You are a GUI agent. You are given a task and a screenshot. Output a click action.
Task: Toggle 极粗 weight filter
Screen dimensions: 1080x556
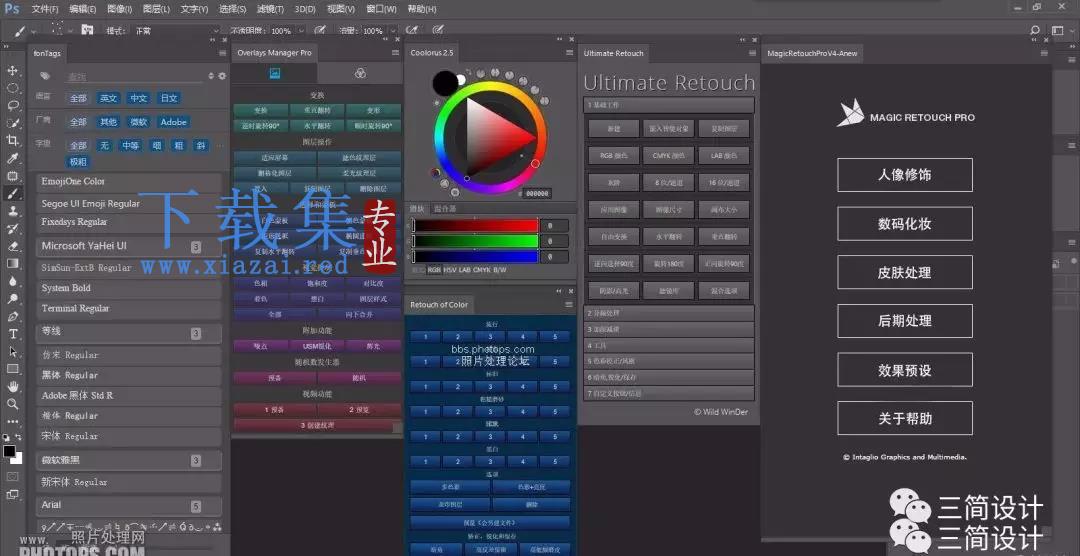pos(78,162)
